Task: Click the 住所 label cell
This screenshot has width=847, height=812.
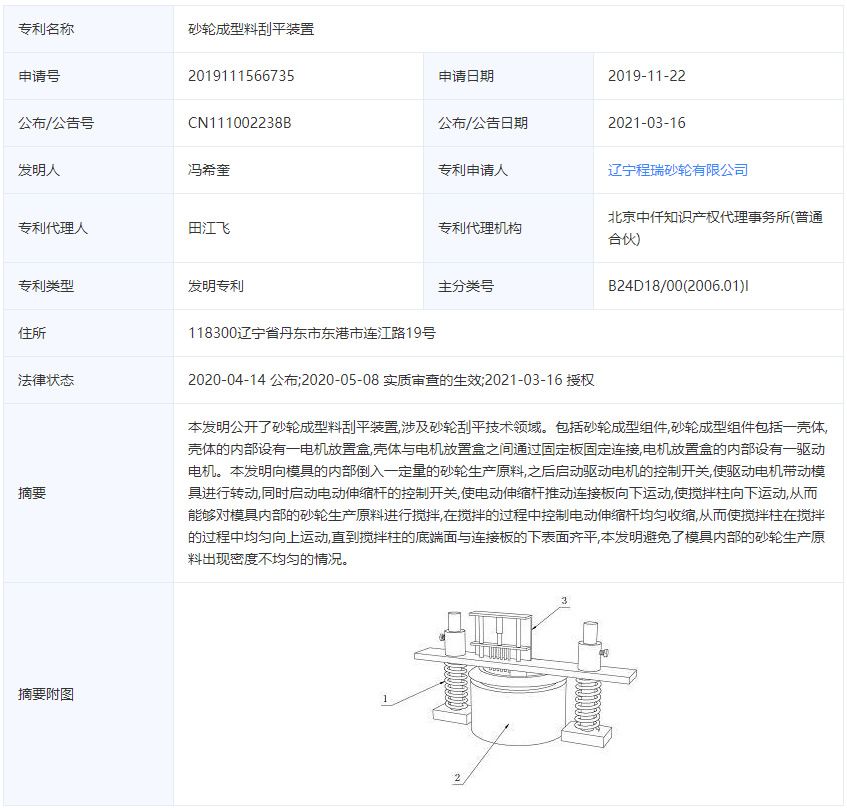Action: [x=89, y=333]
